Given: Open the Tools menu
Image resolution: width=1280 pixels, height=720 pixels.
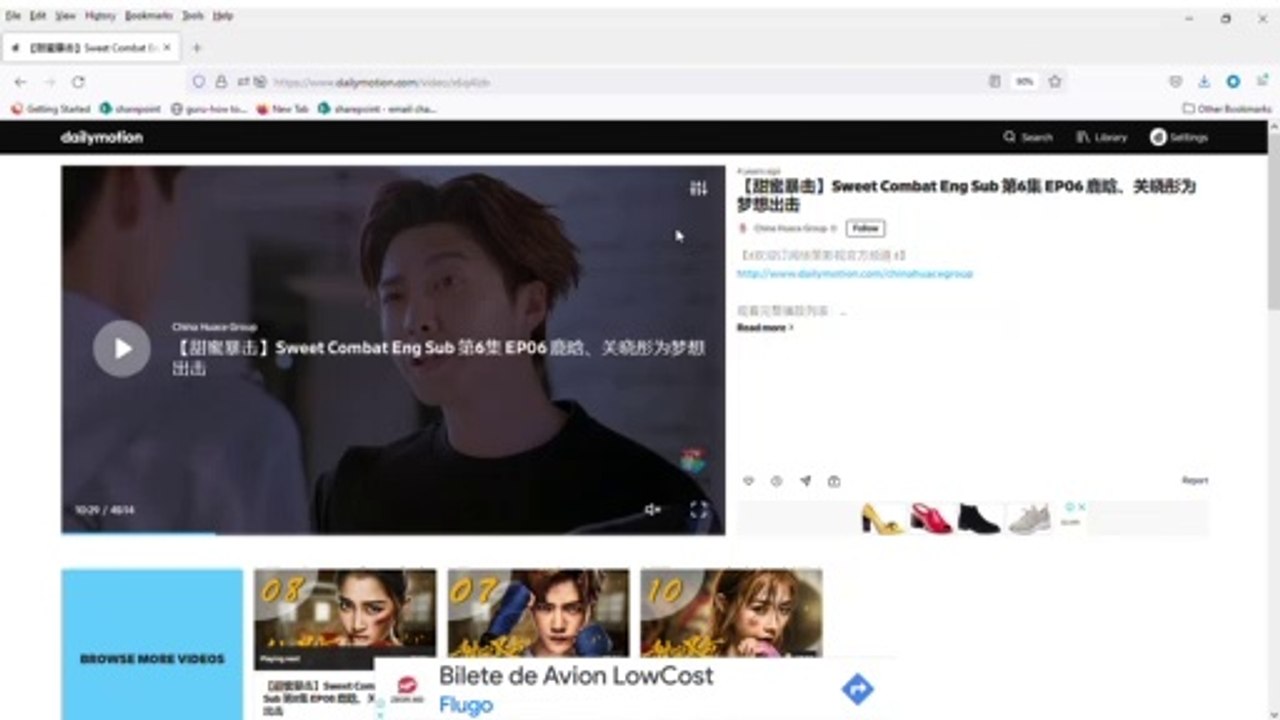Looking at the screenshot, I should (x=193, y=16).
